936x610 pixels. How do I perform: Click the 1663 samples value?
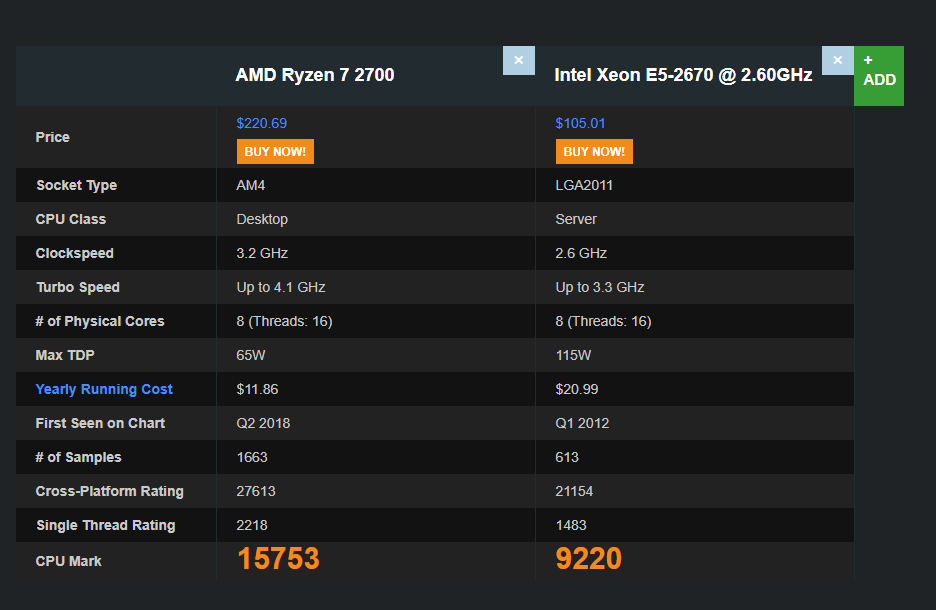click(252, 458)
